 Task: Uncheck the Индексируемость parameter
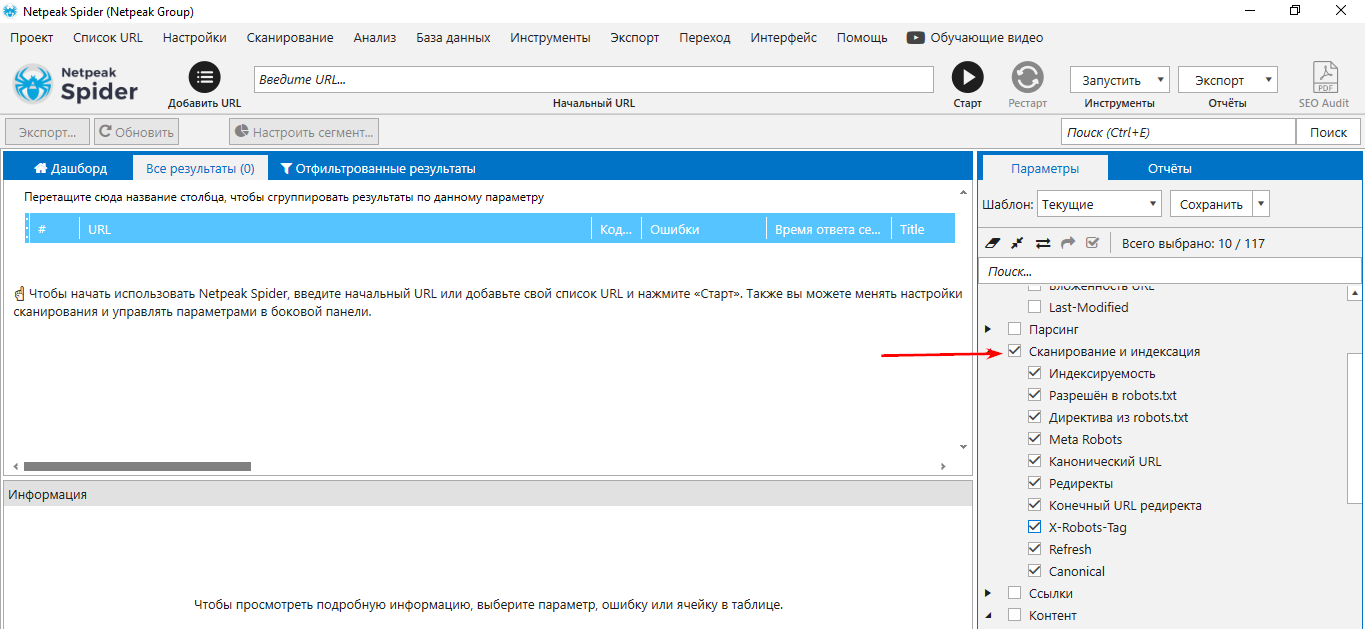[1035, 373]
